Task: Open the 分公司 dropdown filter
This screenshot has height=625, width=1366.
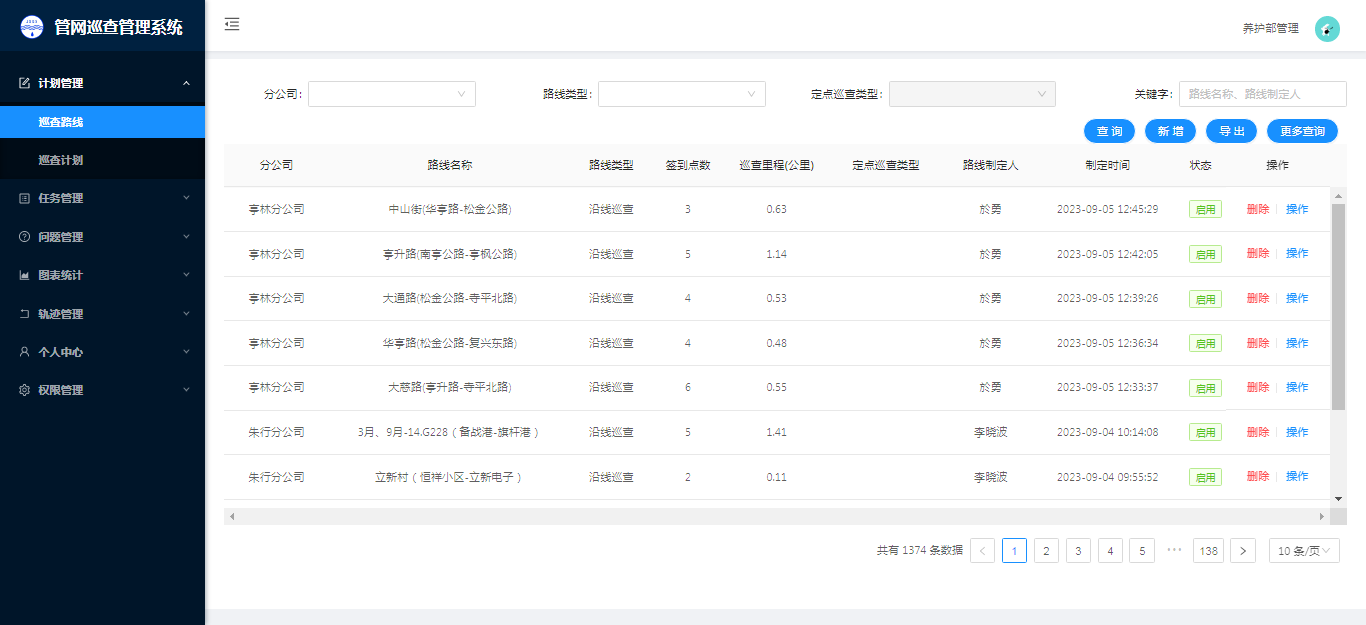Action: click(x=391, y=94)
